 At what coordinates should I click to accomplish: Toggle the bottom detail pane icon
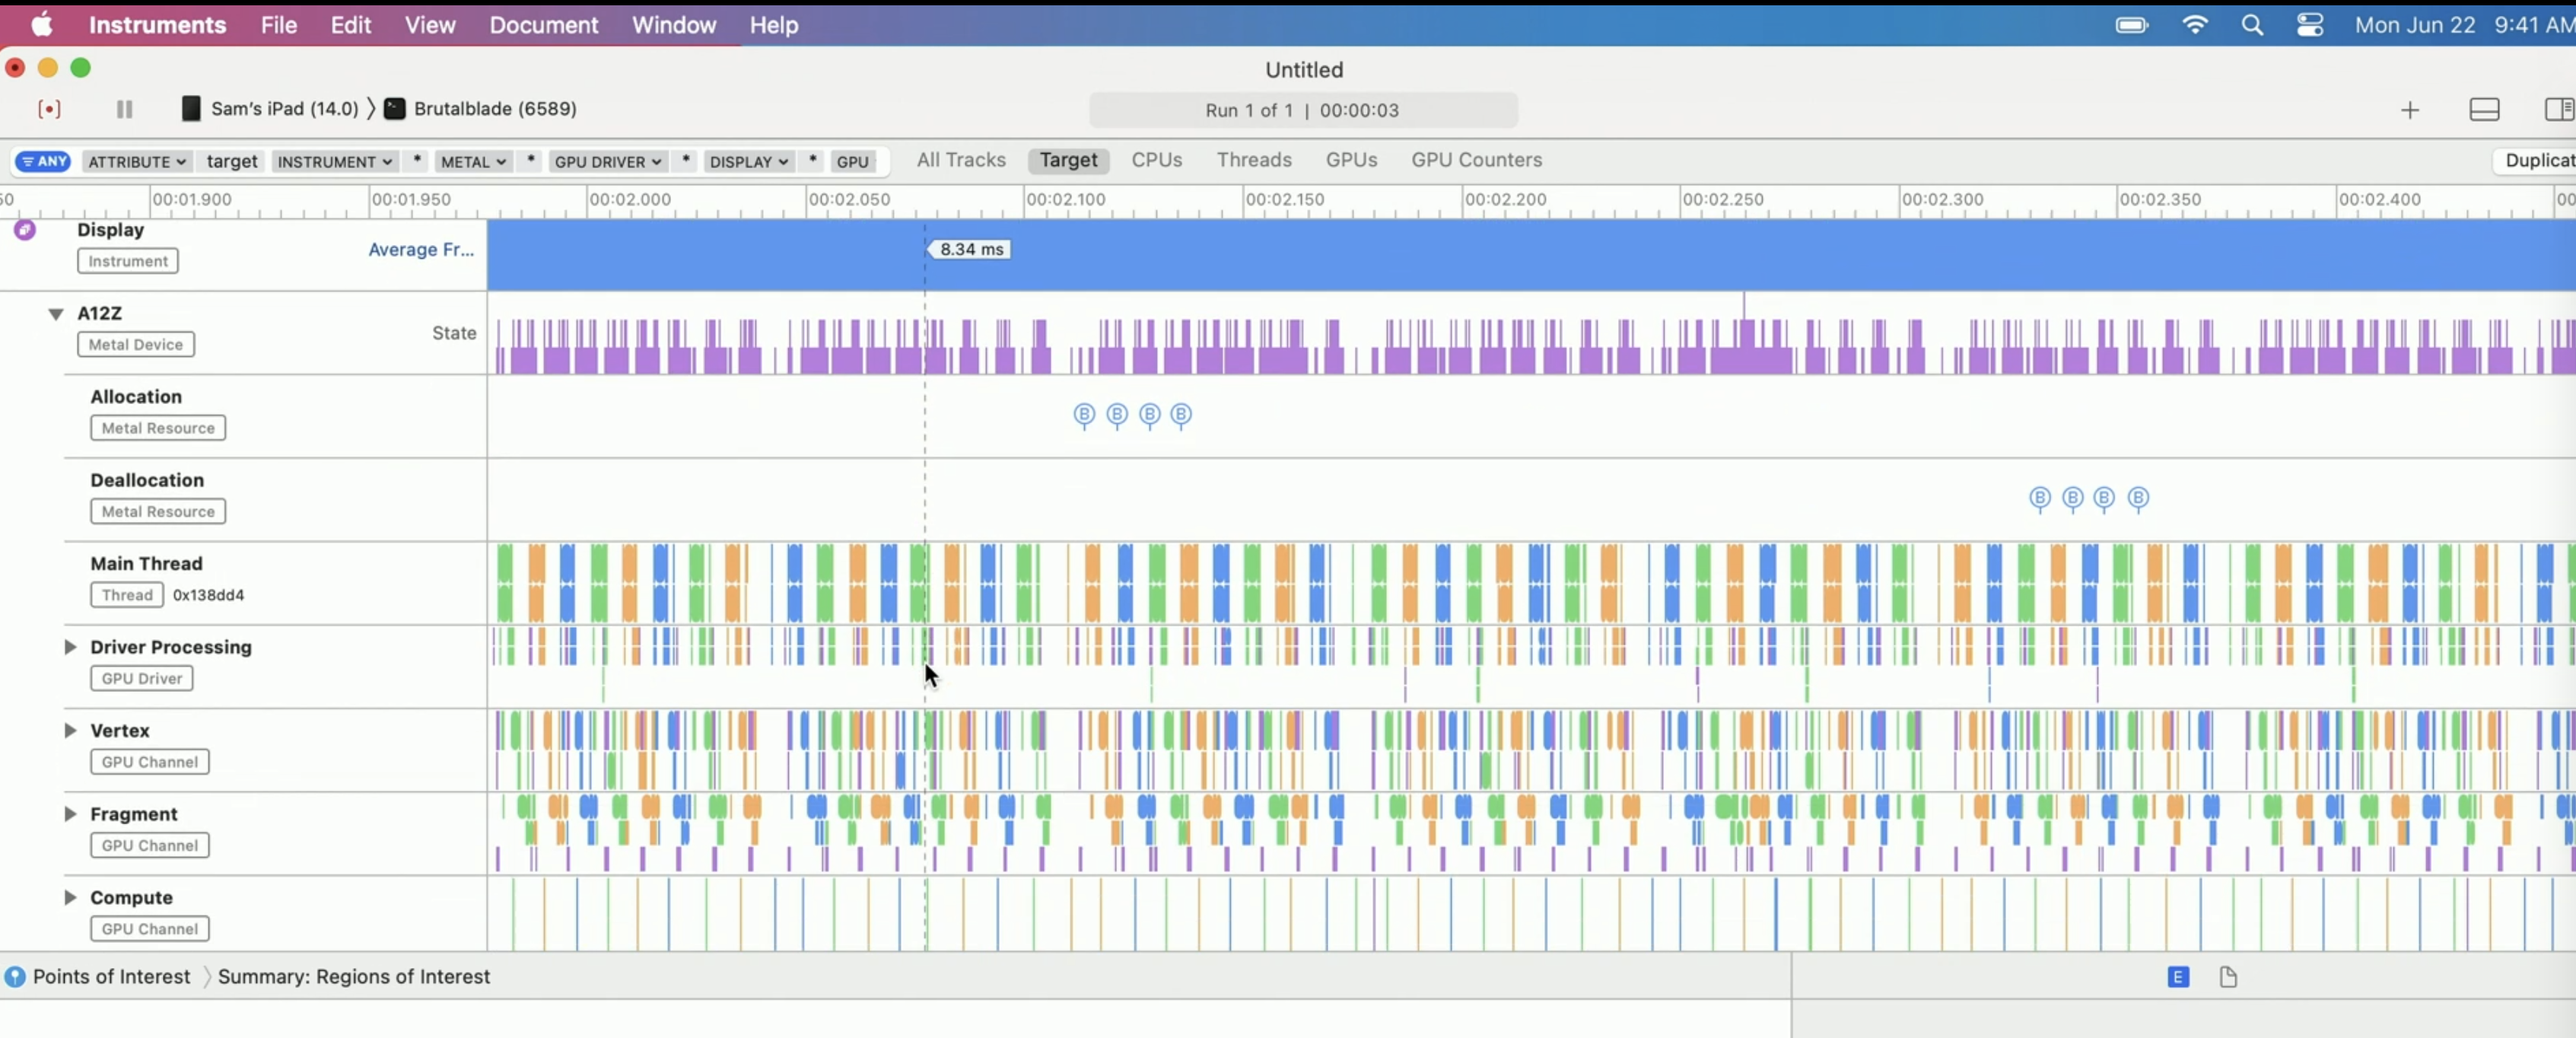tap(2484, 109)
